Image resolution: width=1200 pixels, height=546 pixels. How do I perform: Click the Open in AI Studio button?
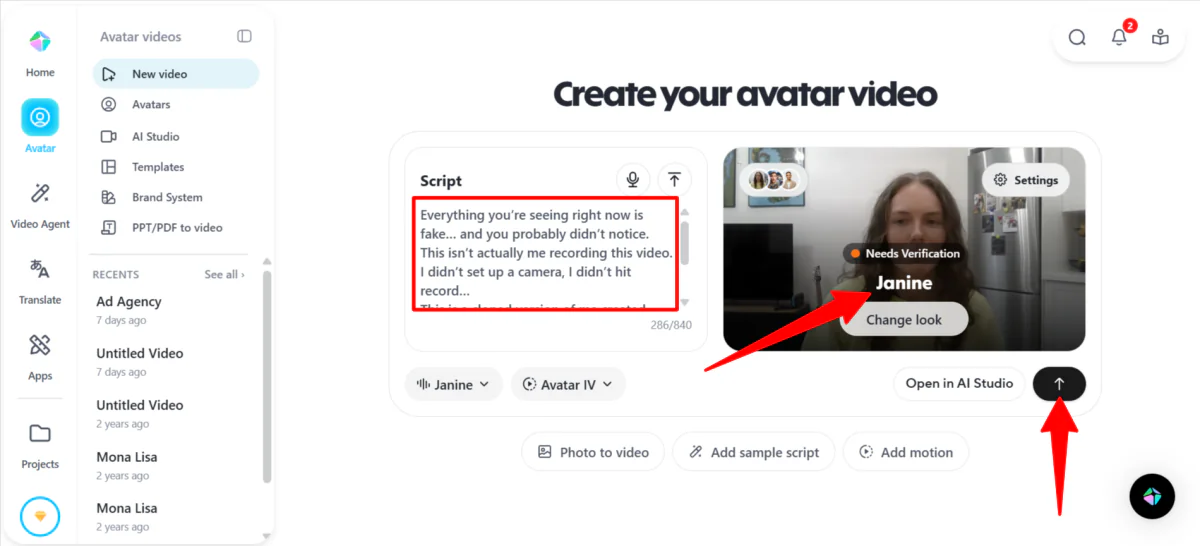(959, 383)
